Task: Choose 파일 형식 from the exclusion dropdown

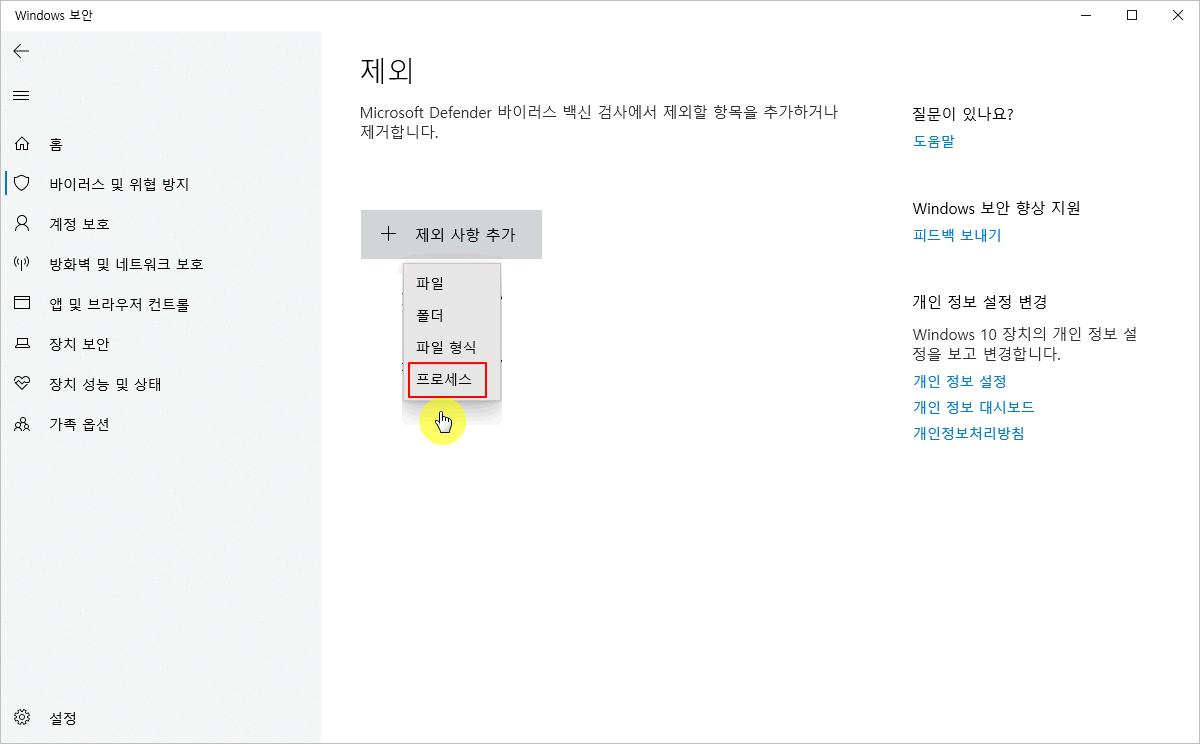Action: 452,347
